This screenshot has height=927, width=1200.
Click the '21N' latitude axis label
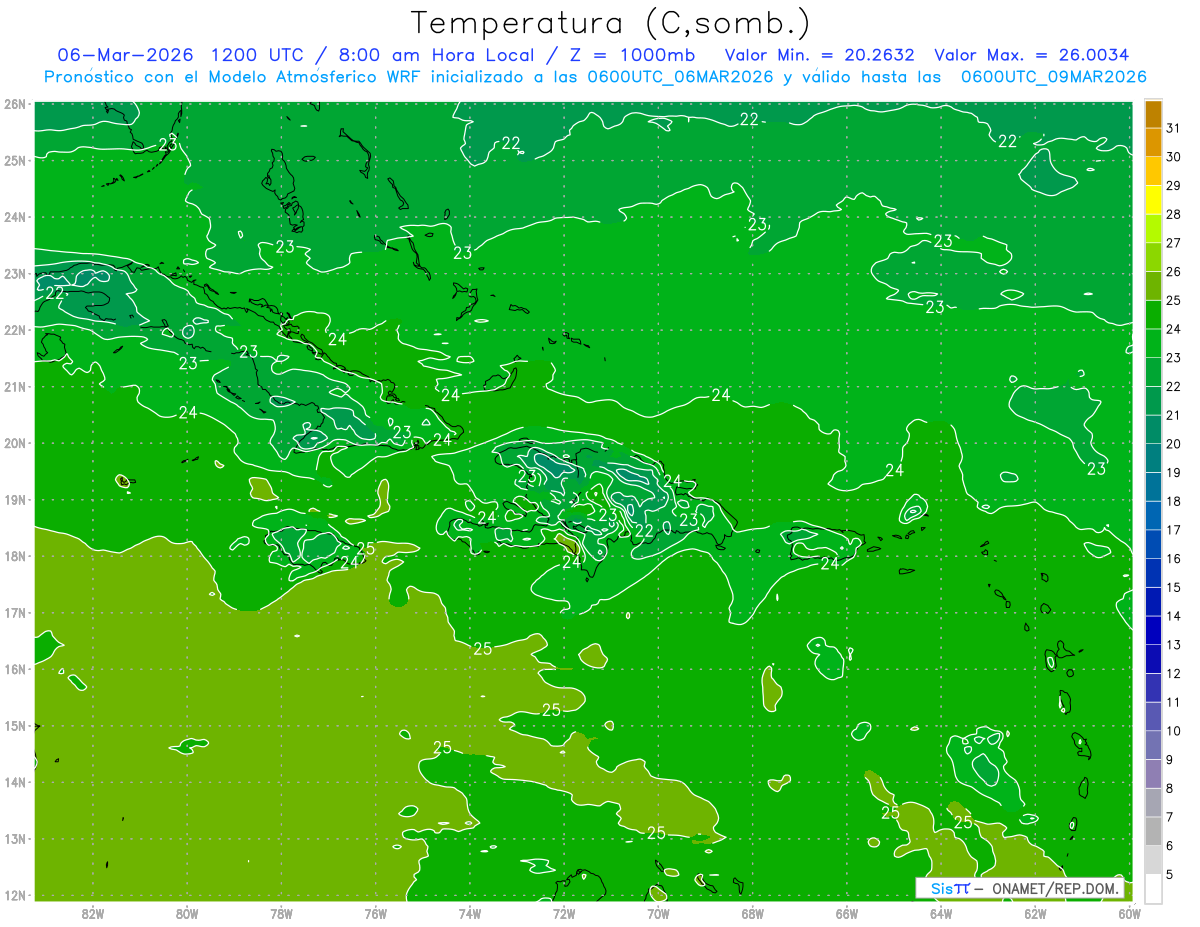click(x=15, y=386)
